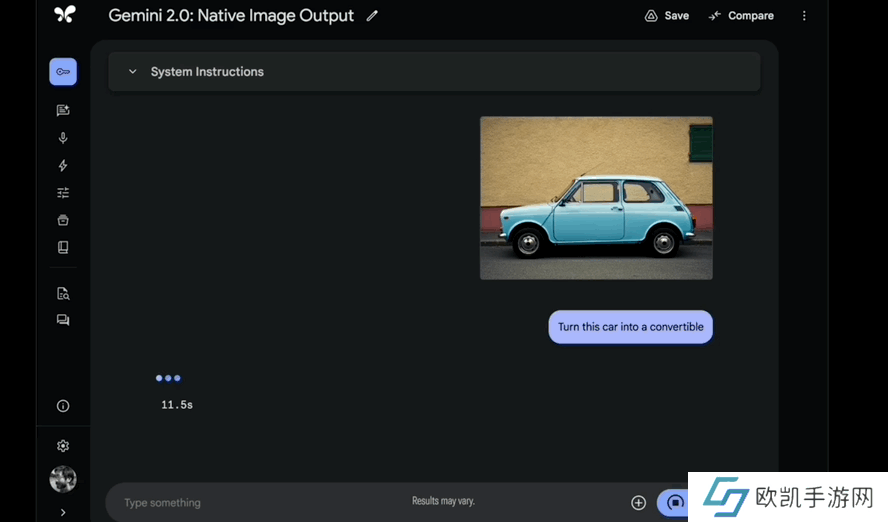Select the microphone stream icon
Viewport: 888px width, 522px height.
pyautogui.click(x=63, y=138)
